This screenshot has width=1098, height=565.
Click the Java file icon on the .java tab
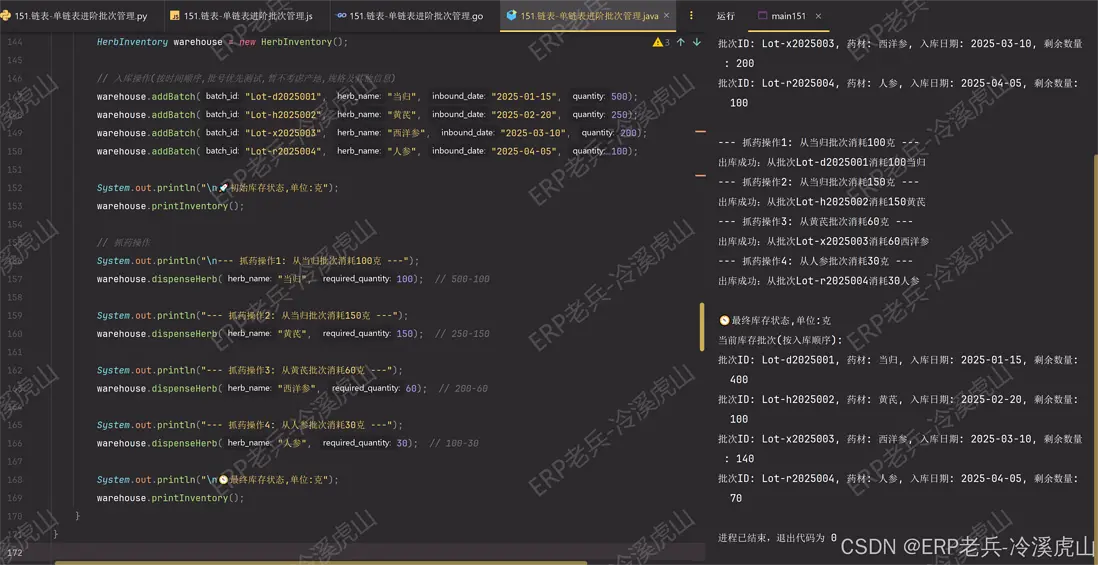coord(512,15)
